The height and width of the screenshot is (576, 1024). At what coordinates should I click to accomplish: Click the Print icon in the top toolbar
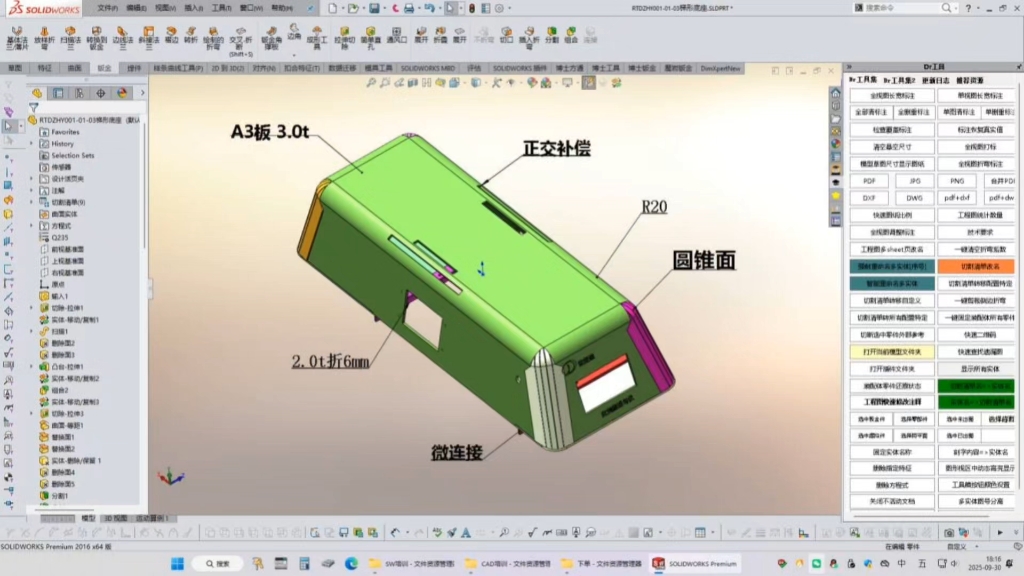[x=409, y=8]
